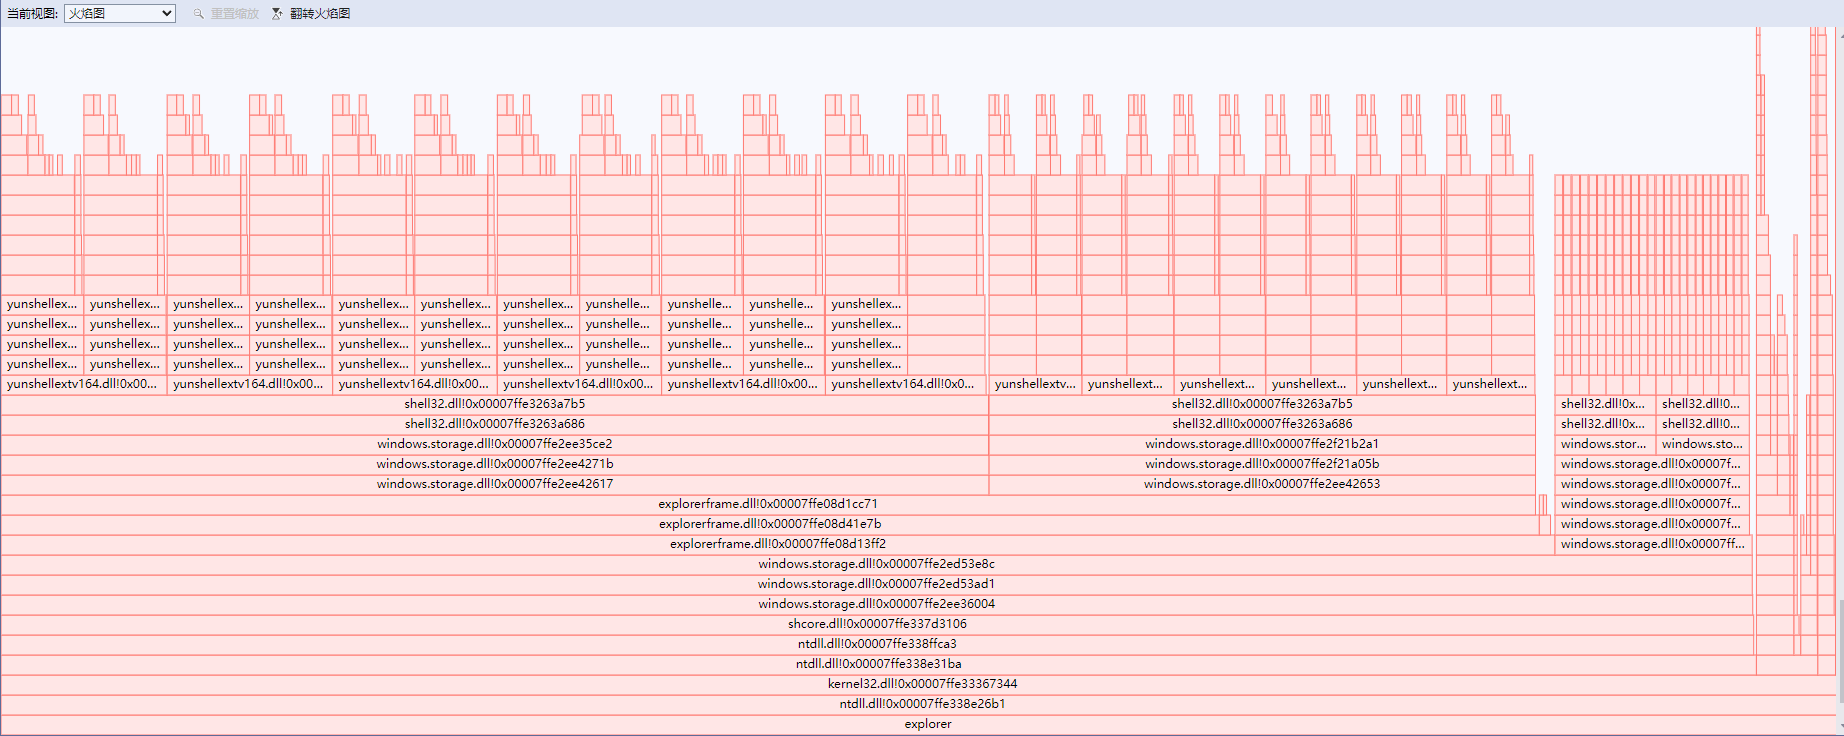1844x736 pixels.
Task: Click the windows.storage.dll!0x00007ffe2f21b2a1 frame
Action: click(1261, 444)
